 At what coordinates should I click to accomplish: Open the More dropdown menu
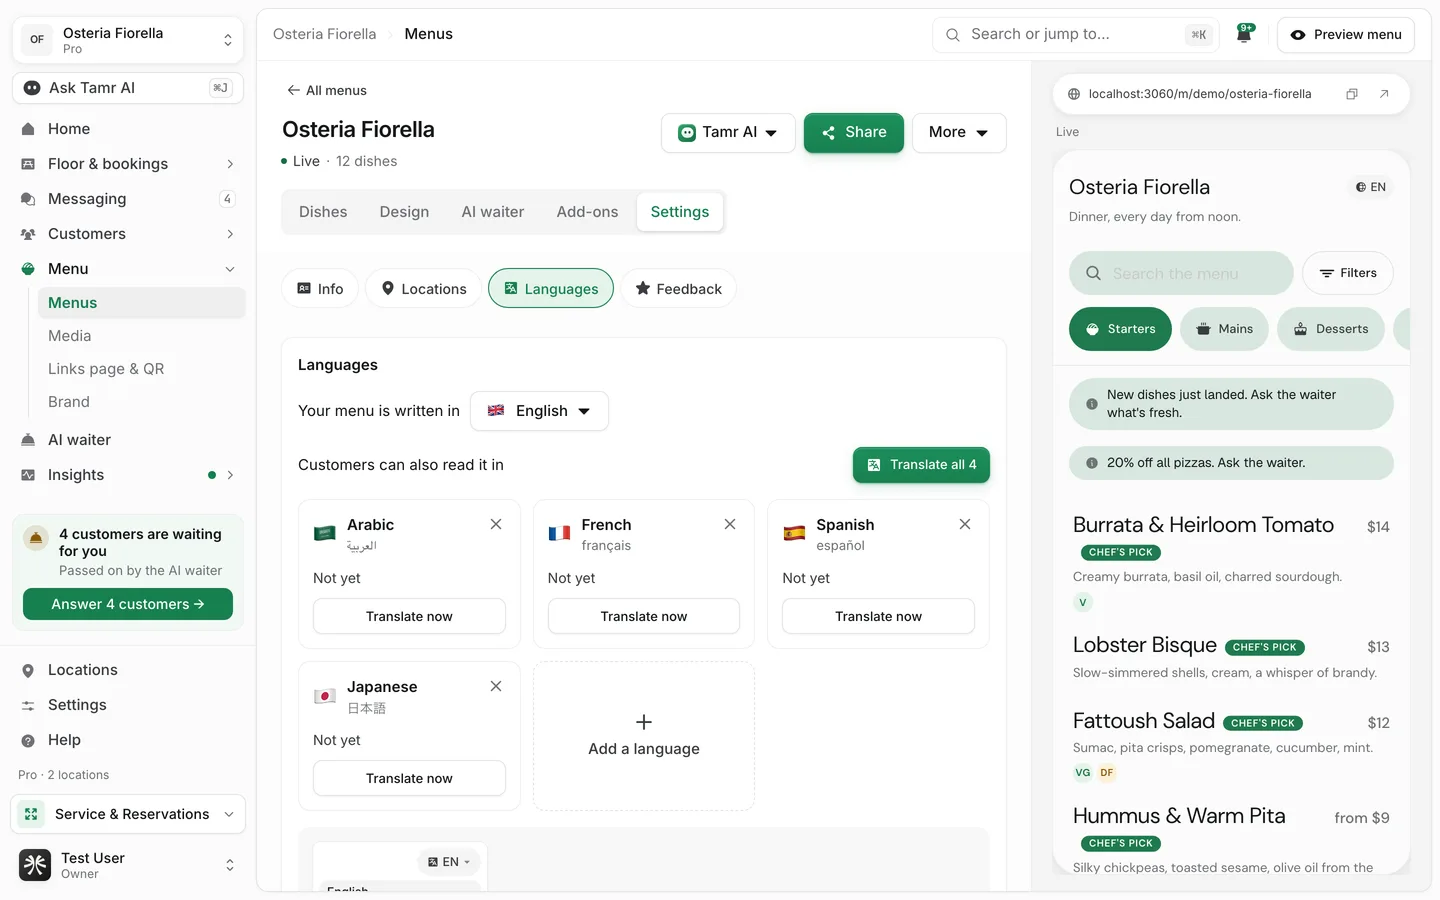959,132
